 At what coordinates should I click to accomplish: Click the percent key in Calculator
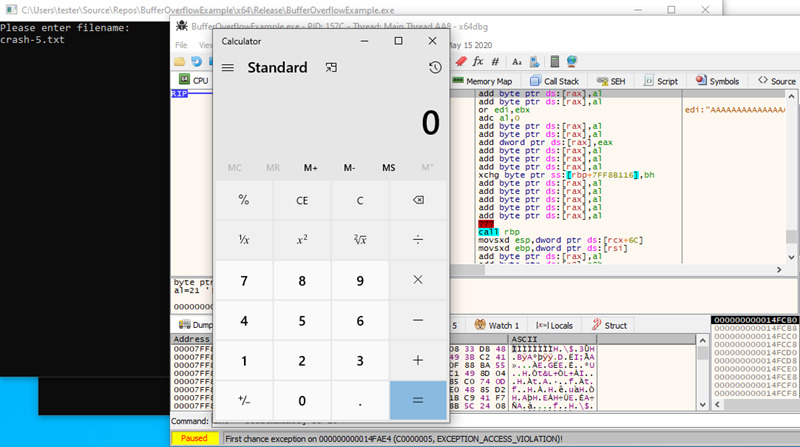point(244,200)
